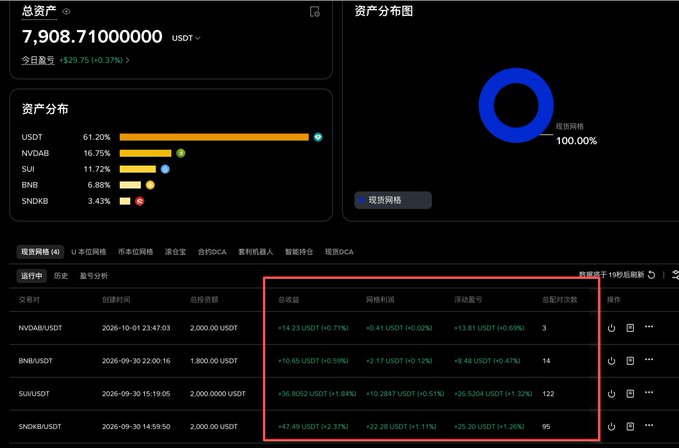
Task: Open more options for NVDAB/USDT row
Action: click(x=649, y=327)
